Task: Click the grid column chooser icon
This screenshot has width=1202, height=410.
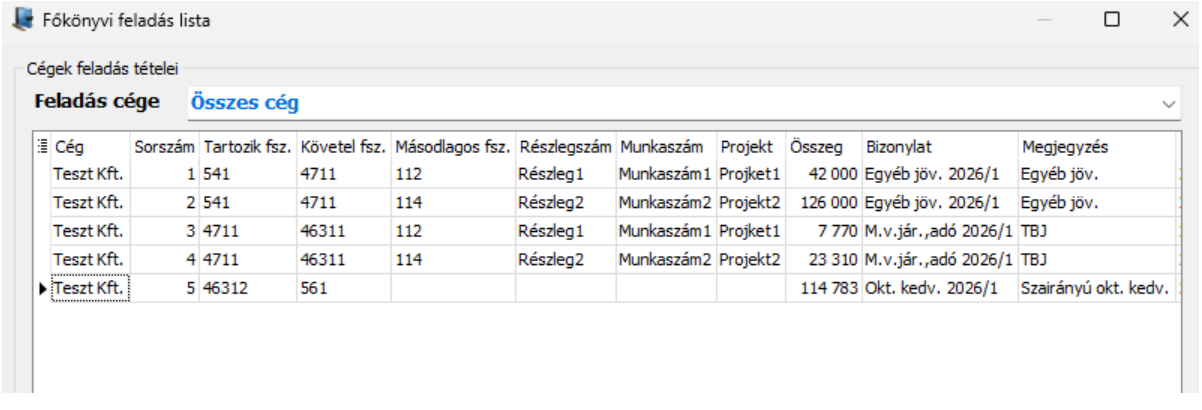Action: [x=42, y=147]
